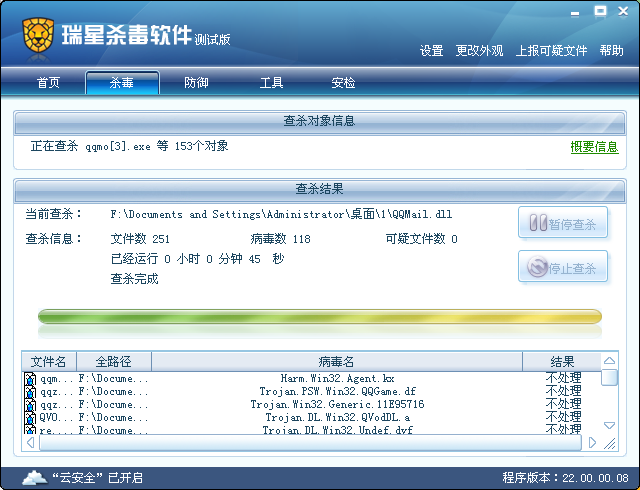The image size is (640, 490).
Task: Click the horizontal scroll right arrow
Action: [592, 443]
